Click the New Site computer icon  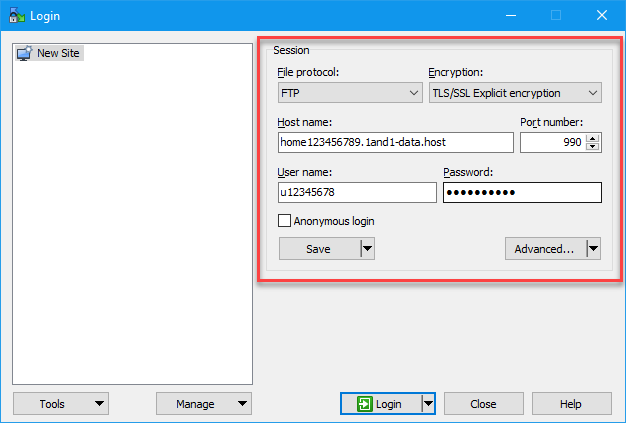point(25,53)
